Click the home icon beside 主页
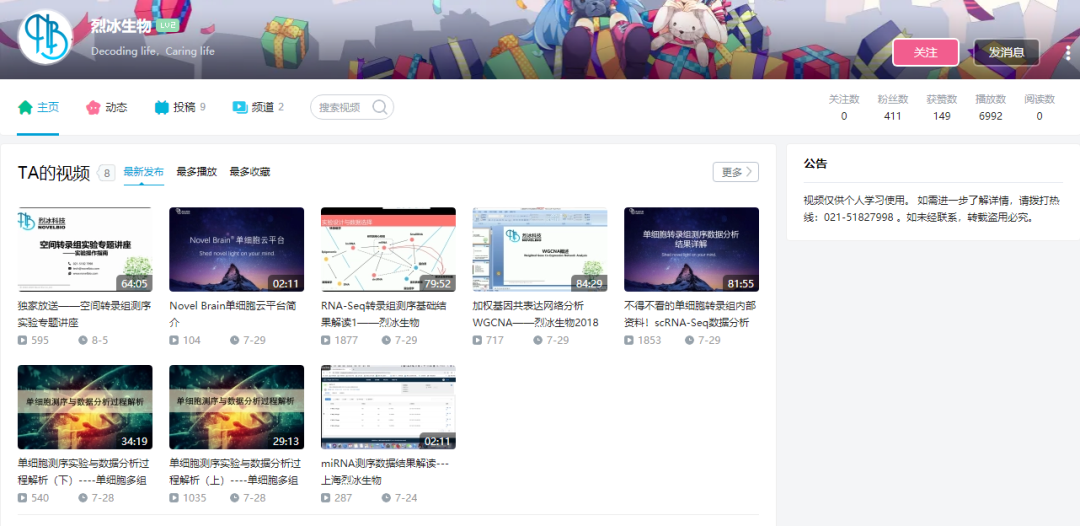1080x526 pixels. [x=25, y=107]
